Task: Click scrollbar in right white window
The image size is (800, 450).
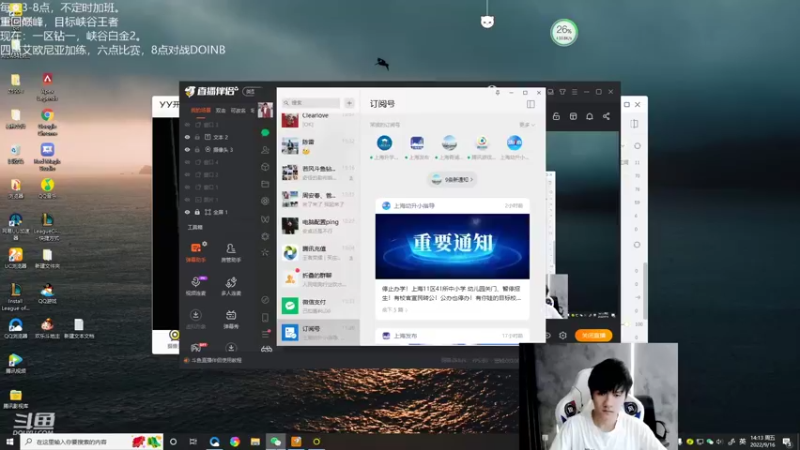Action: pyautogui.click(x=645, y=291)
